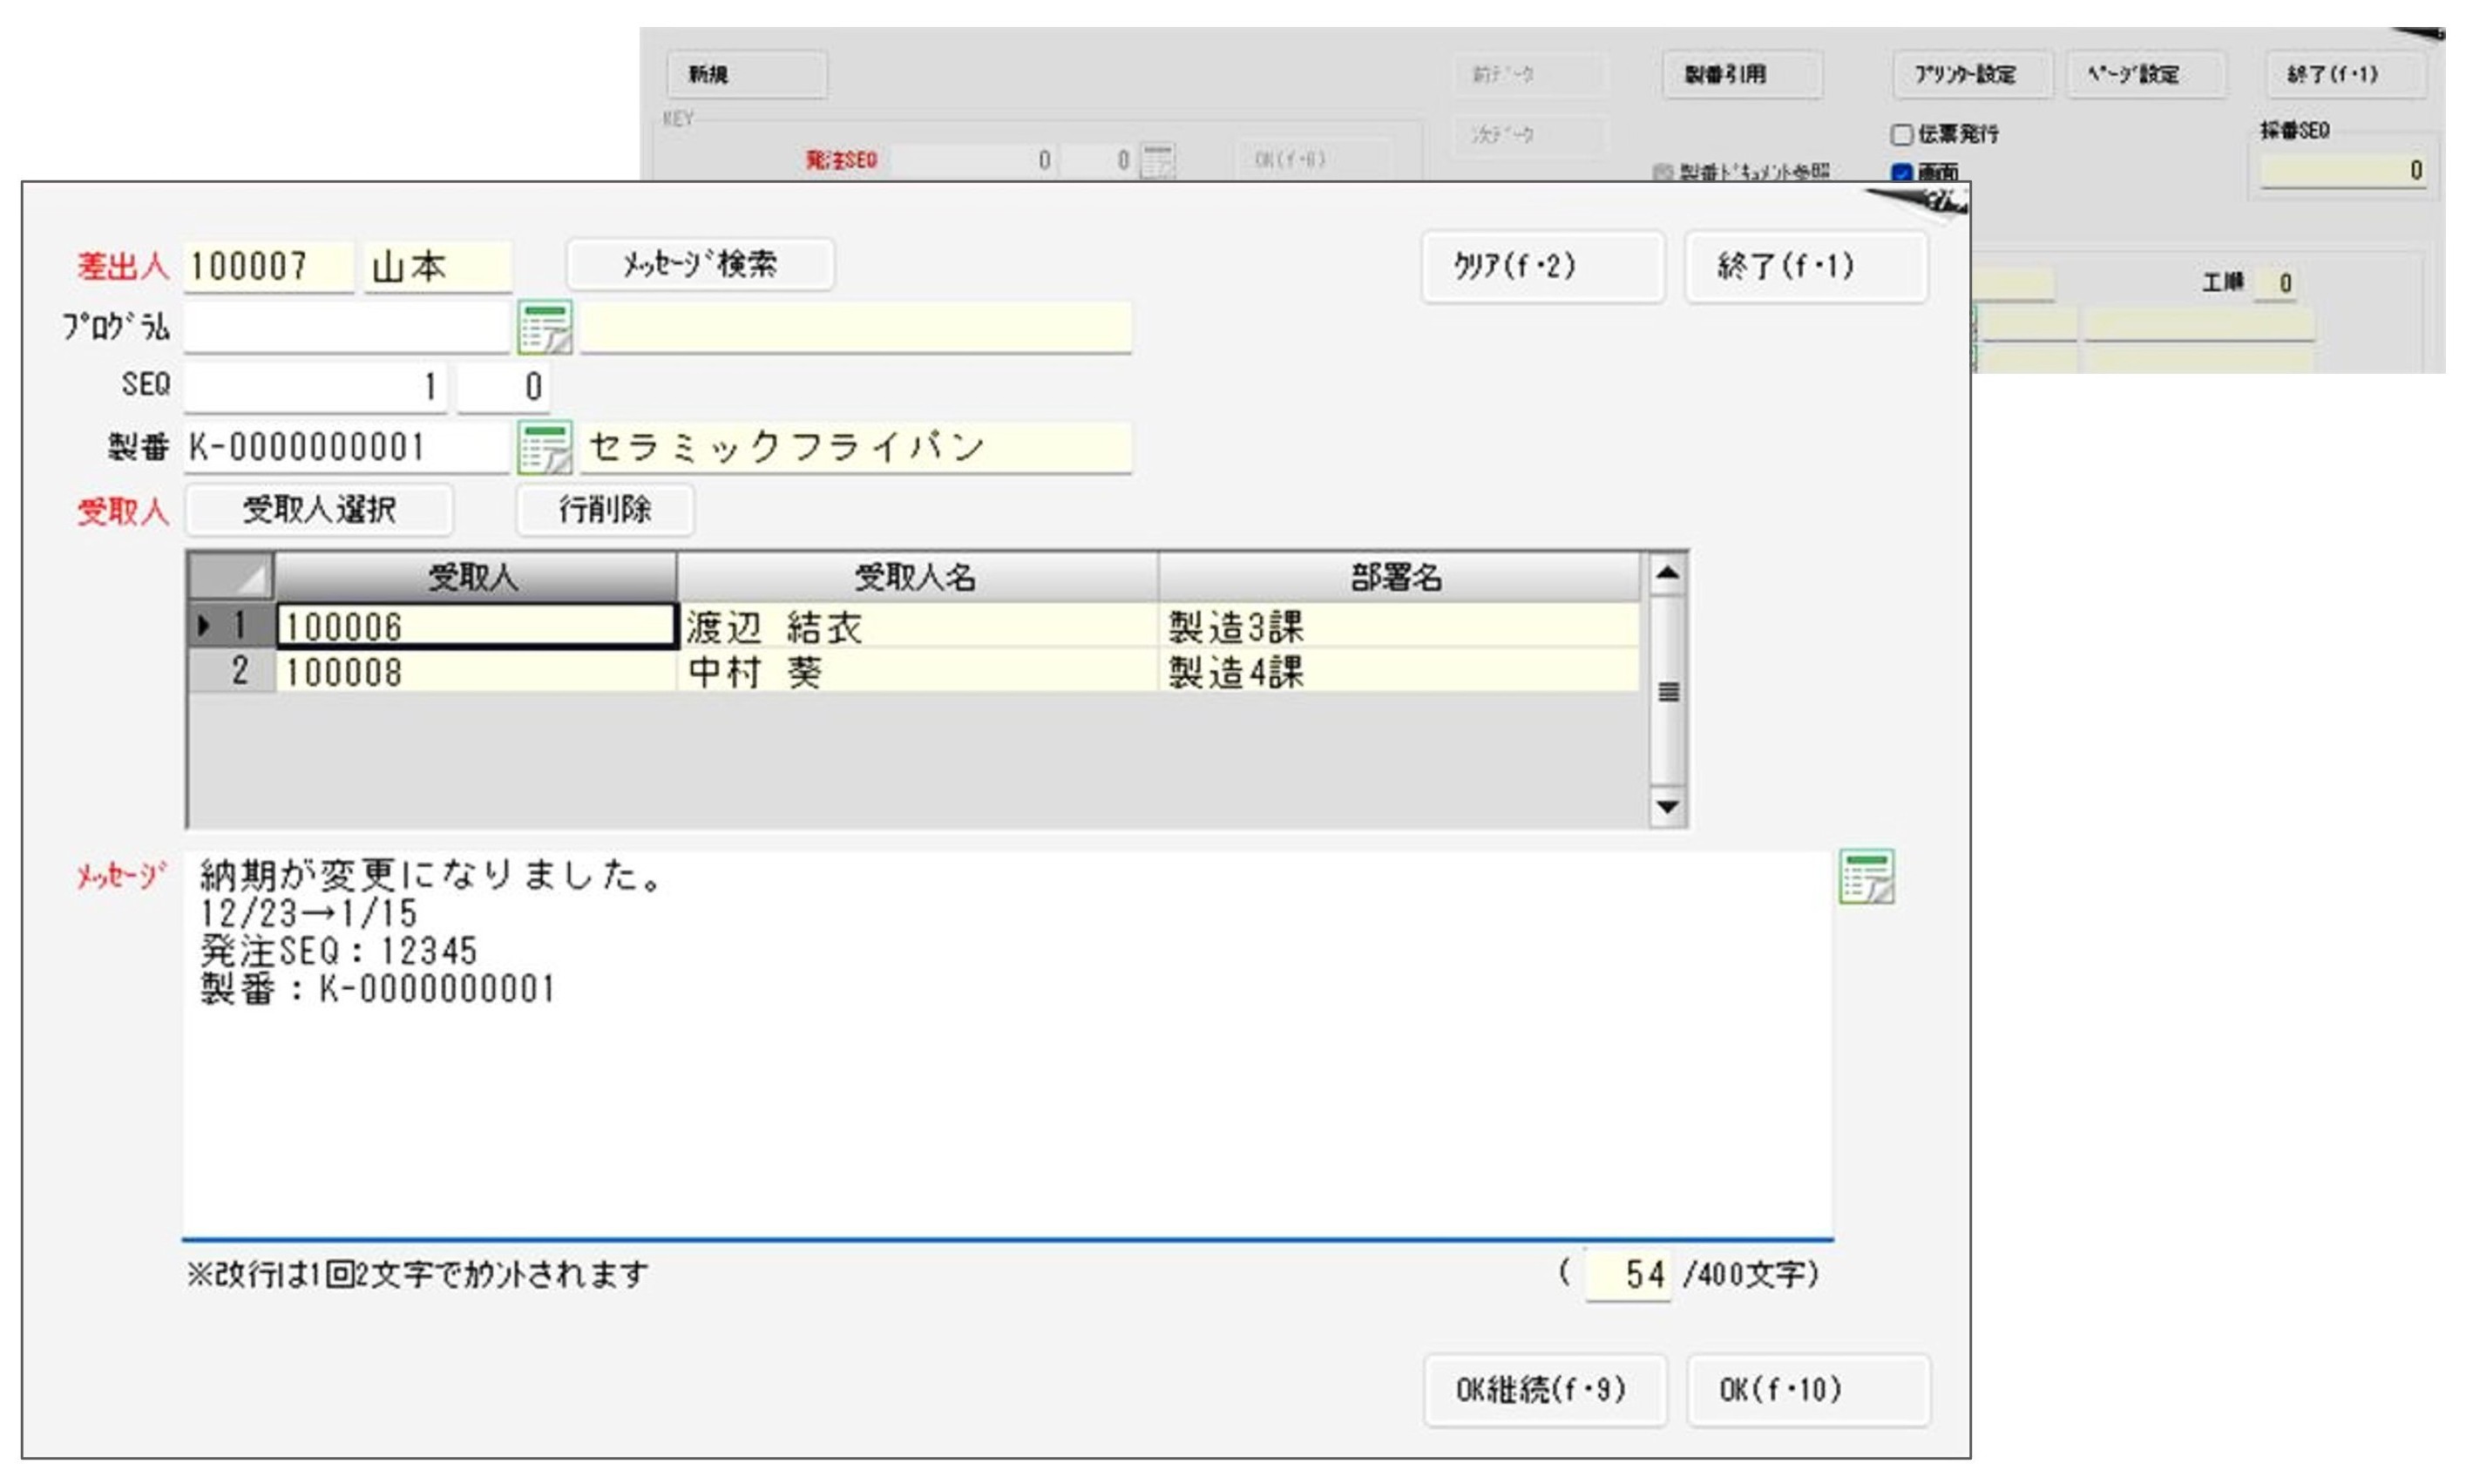Toggle 画面 checkbox in background window
The image size is (2466, 1484).
click(1902, 172)
